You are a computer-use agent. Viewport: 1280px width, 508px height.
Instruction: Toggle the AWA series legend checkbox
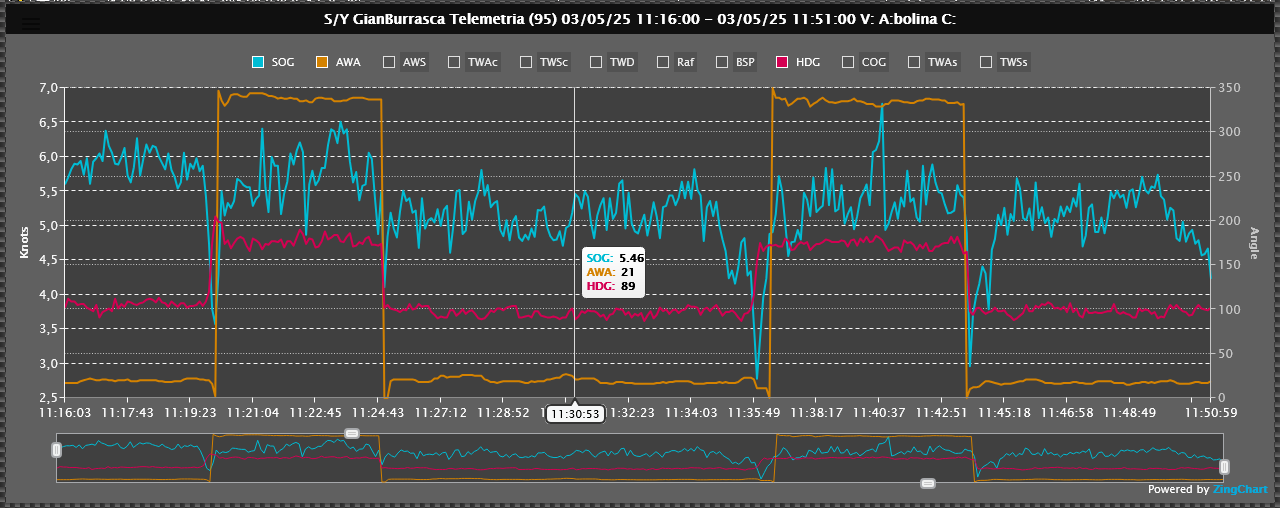[x=322, y=62]
